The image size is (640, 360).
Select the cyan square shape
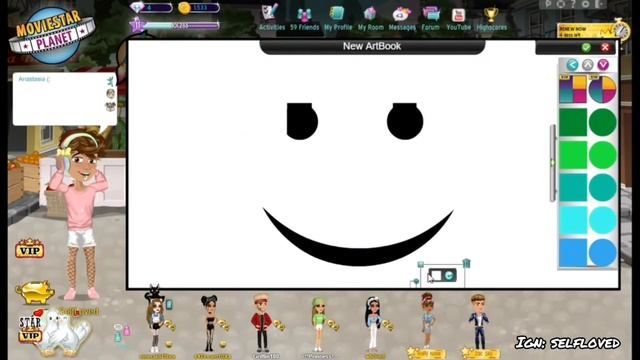pos(573,220)
